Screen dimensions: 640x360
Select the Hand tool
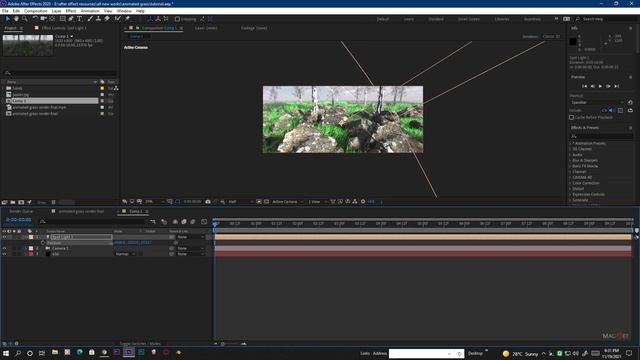(16, 19)
